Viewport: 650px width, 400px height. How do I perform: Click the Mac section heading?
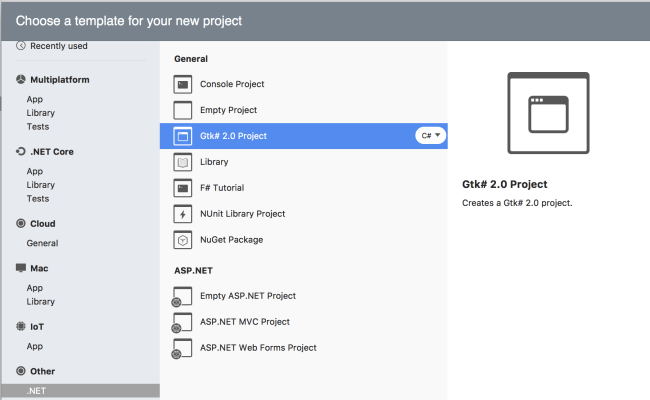point(39,268)
